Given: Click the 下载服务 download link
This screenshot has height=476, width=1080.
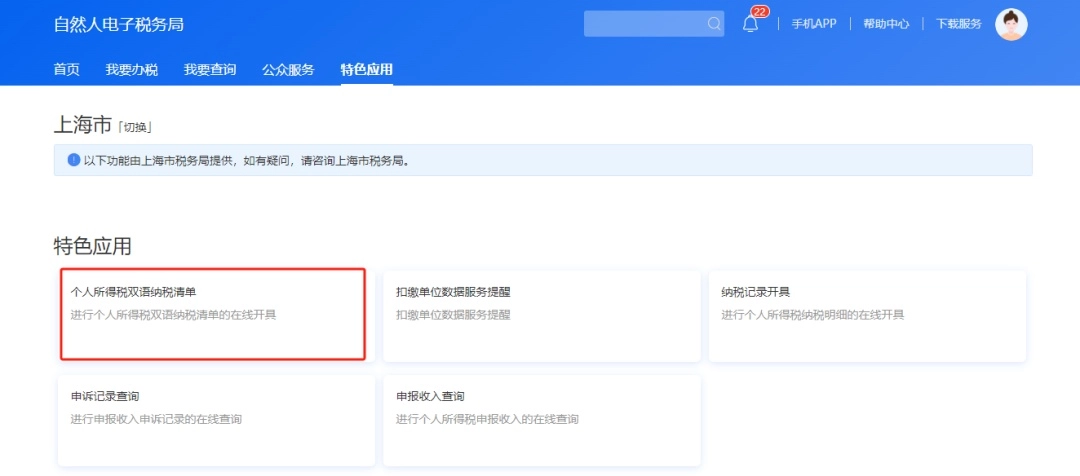Looking at the screenshot, I should pyautogui.click(x=958, y=24).
